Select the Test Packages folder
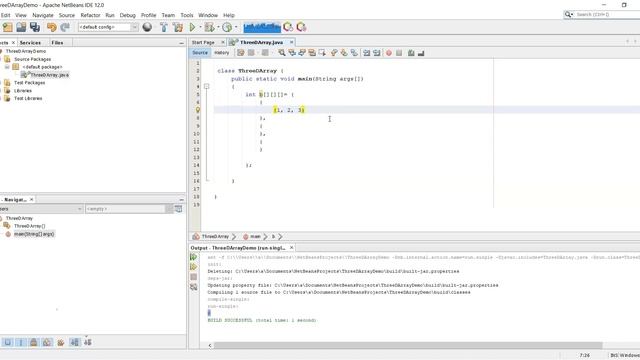The height and width of the screenshot is (360, 640). coord(29,83)
